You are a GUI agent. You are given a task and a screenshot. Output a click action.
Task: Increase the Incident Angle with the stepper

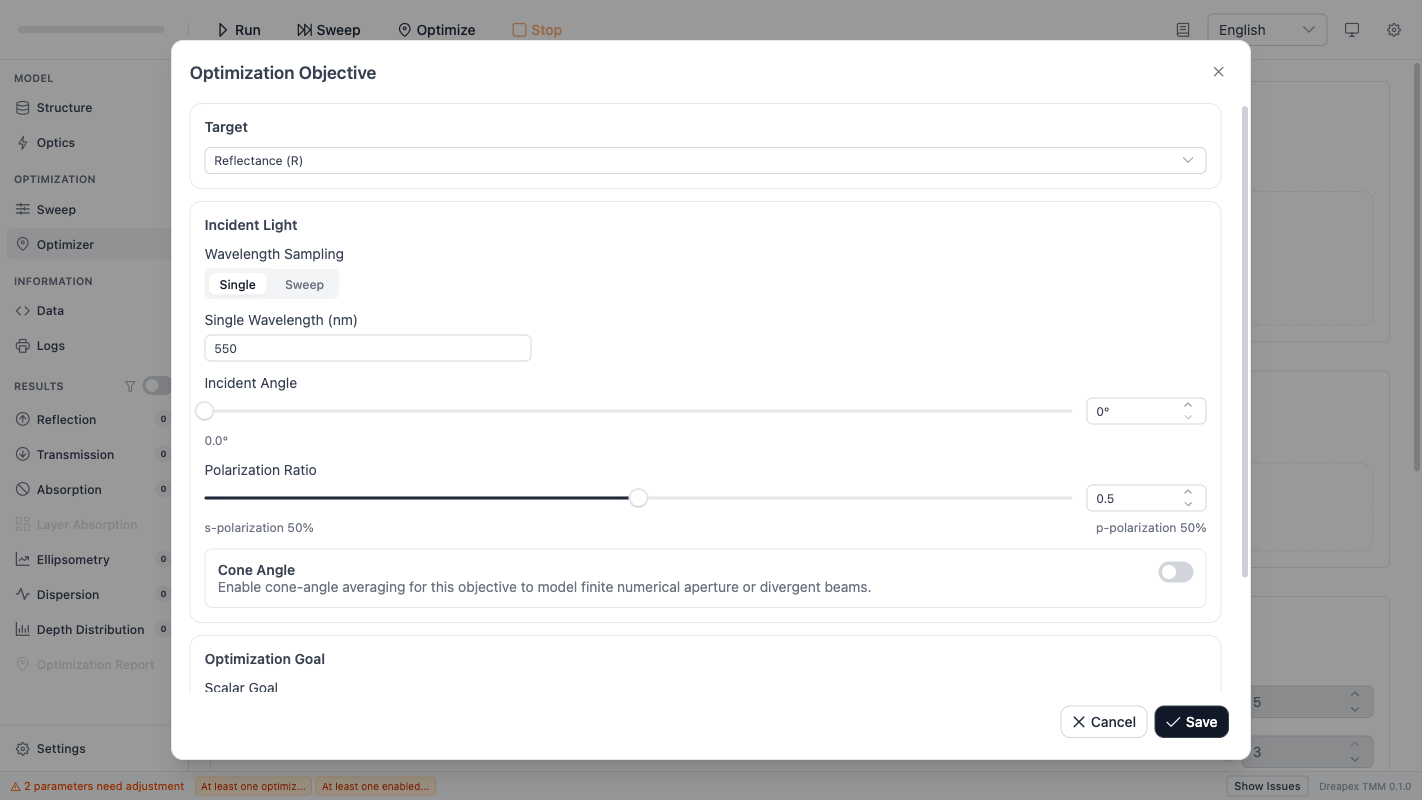click(1188, 405)
